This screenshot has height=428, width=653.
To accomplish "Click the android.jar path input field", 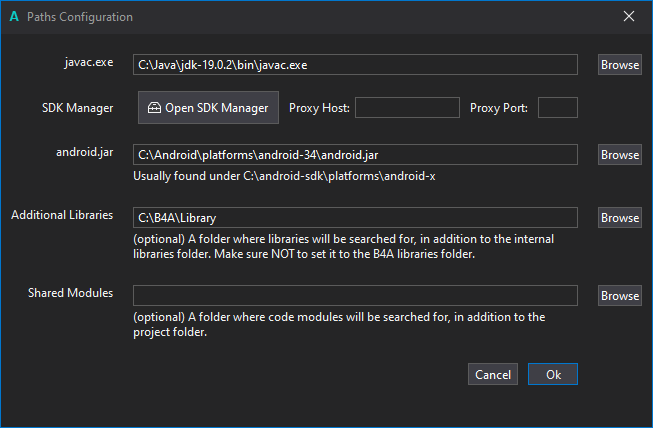I will tap(355, 155).
